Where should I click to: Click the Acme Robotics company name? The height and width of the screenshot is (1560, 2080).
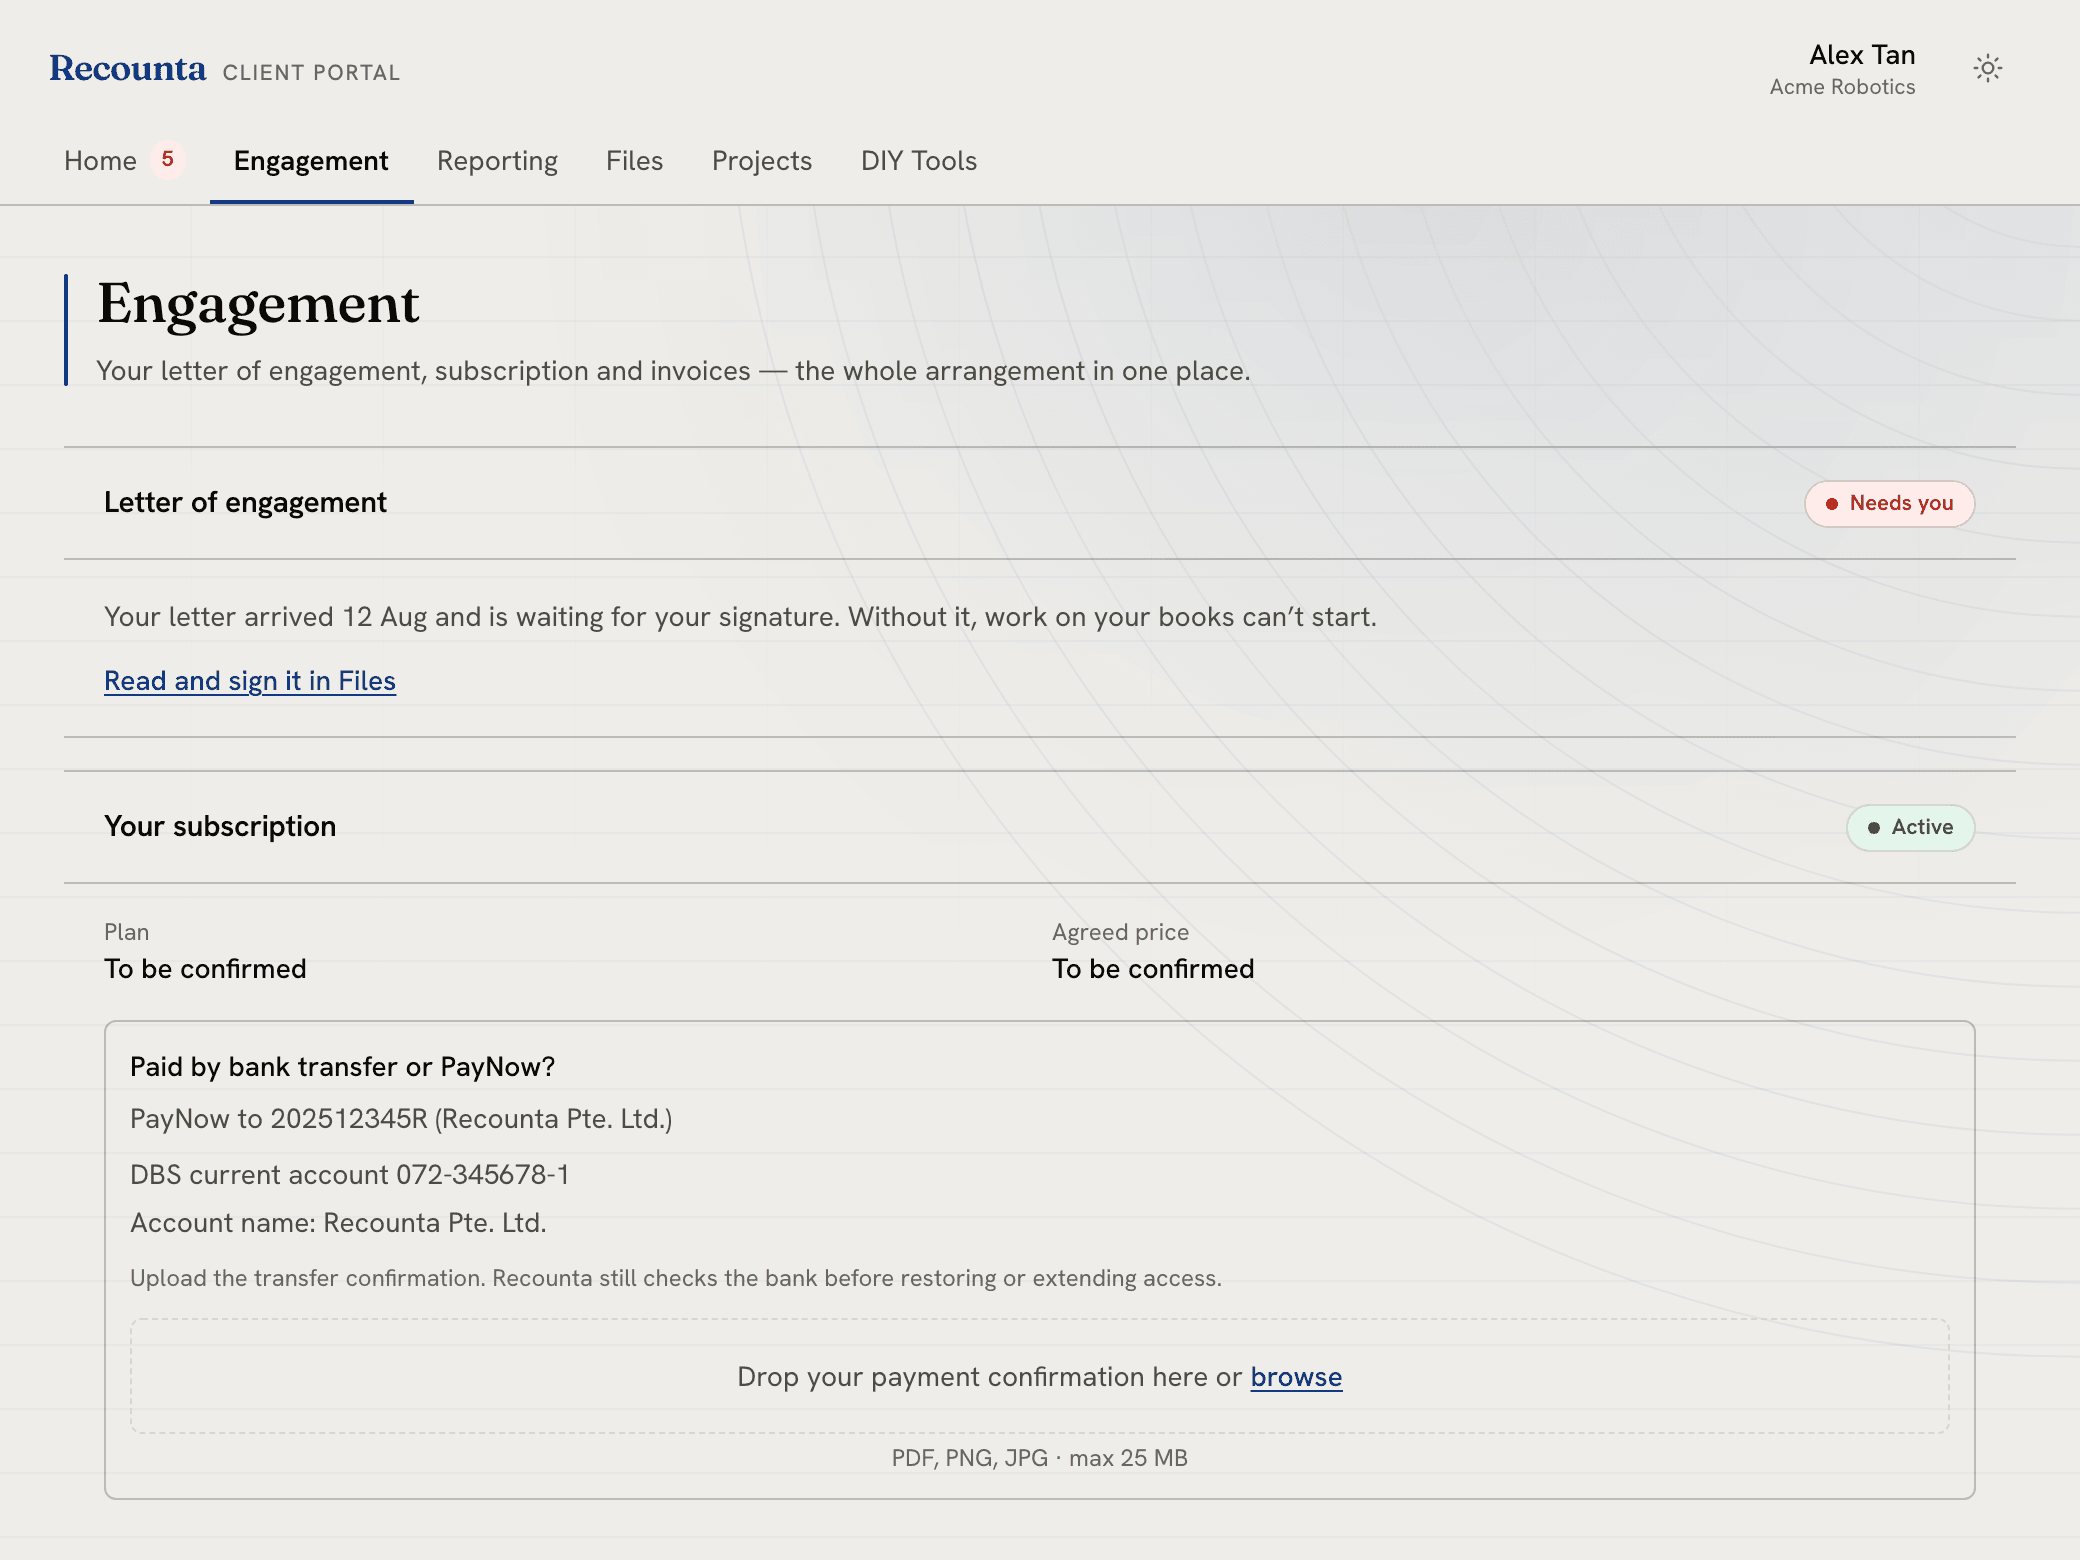(1842, 87)
